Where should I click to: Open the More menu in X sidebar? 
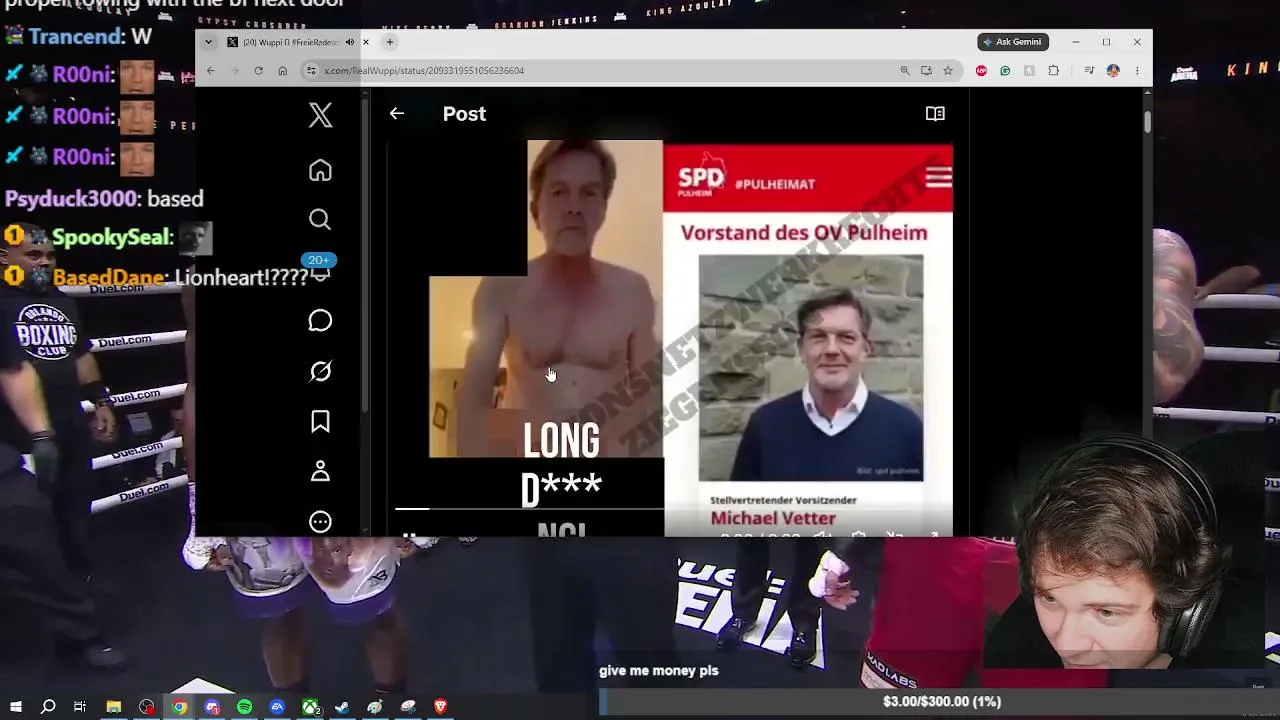[320, 521]
